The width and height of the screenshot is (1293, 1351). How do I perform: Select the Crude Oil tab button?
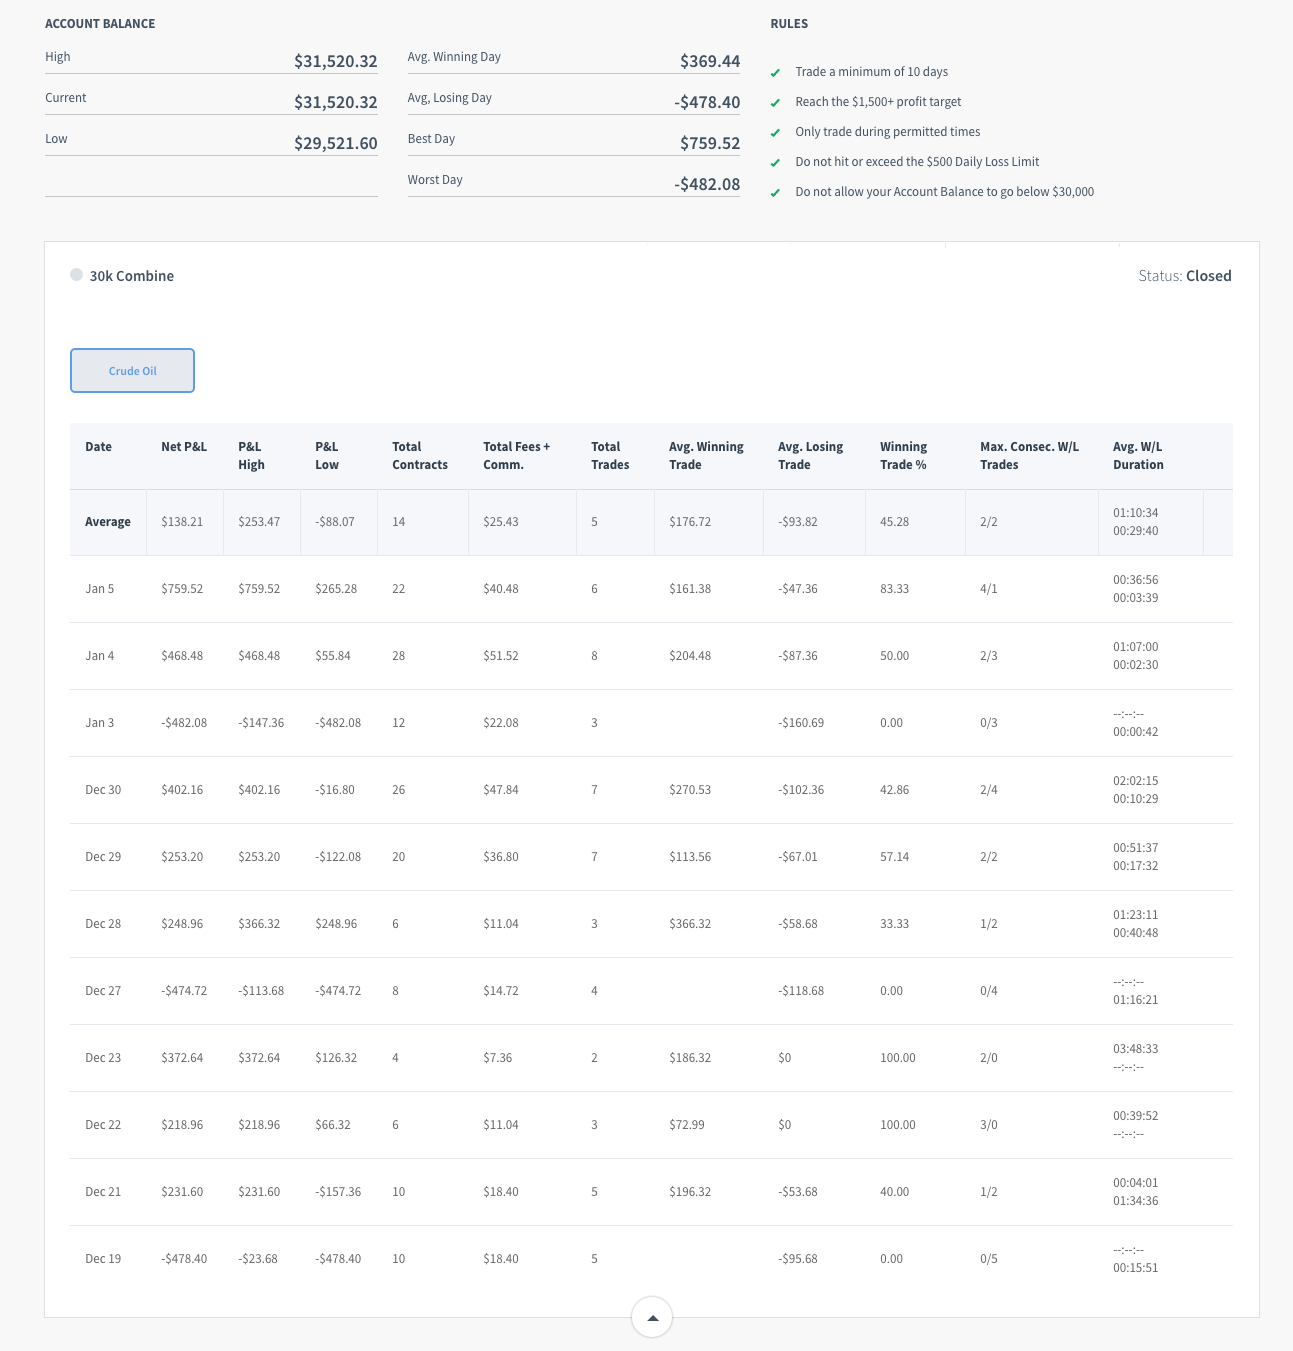pyautogui.click(x=132, y=371)
